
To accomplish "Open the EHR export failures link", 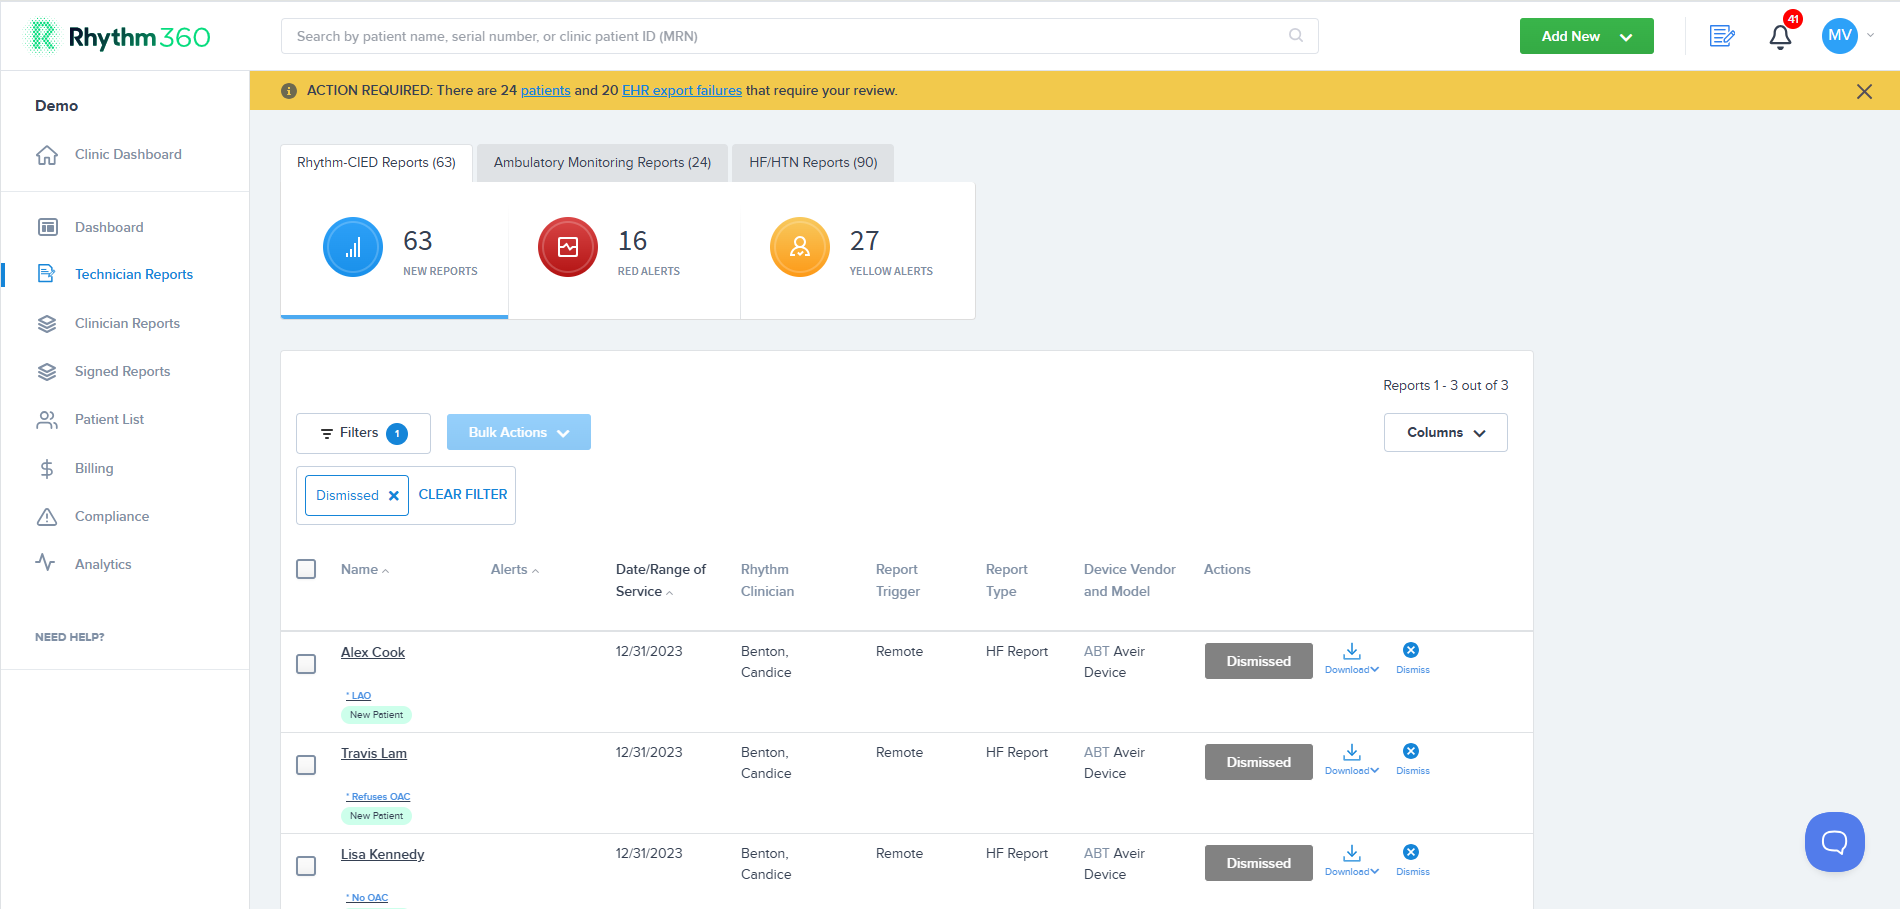I will click(682, 90).
